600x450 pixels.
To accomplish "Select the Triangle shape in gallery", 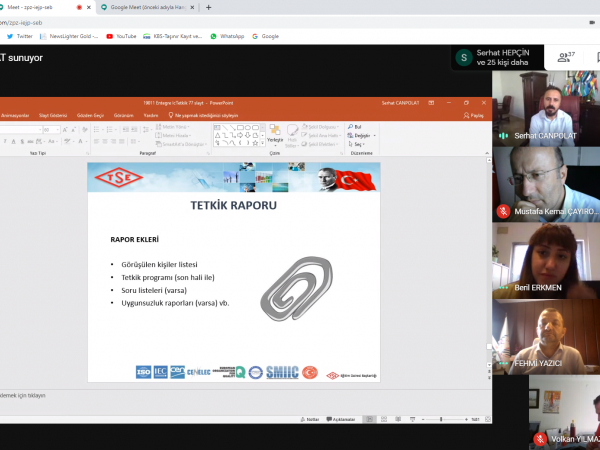I will pyautogui.click(x=217, y=135).
